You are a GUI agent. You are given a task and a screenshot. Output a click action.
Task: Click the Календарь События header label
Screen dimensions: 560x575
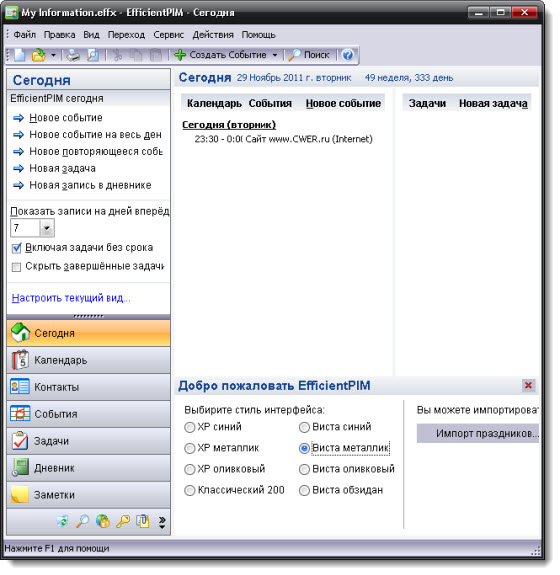[239, 103]
